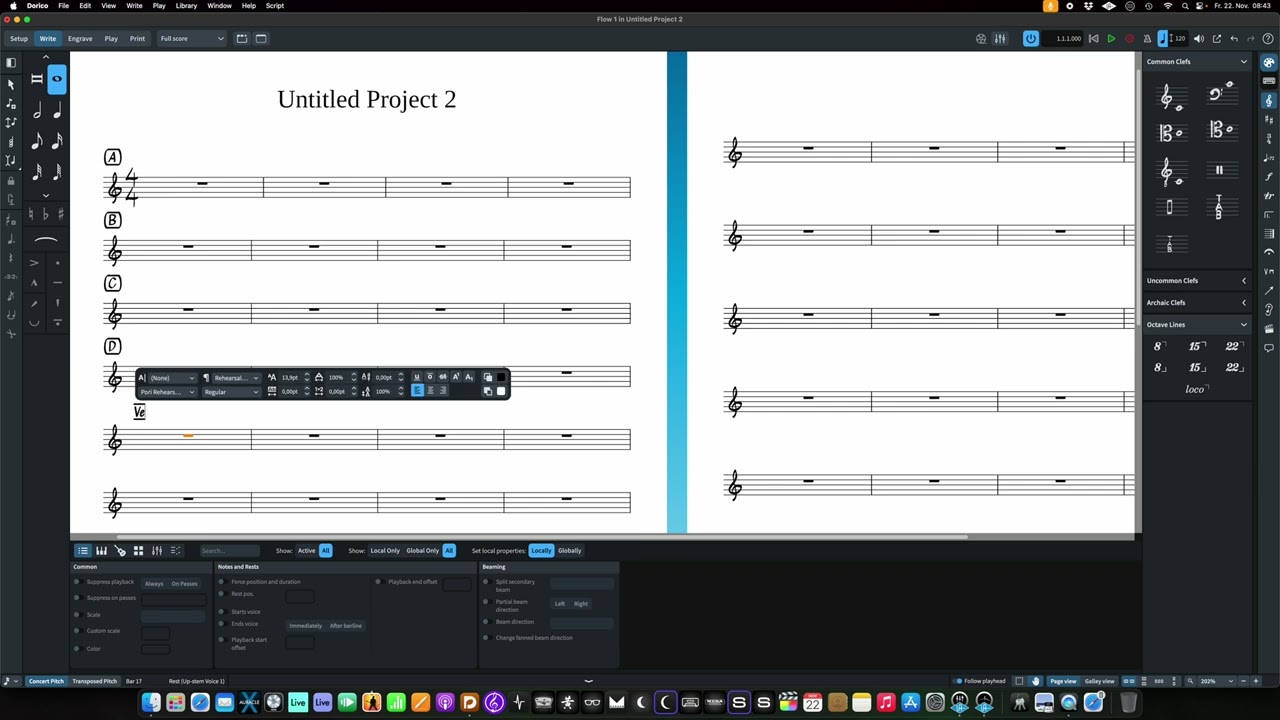
Task: Enable the Playback end offset property
Action: pyautogui.click(x=379, y=582)
